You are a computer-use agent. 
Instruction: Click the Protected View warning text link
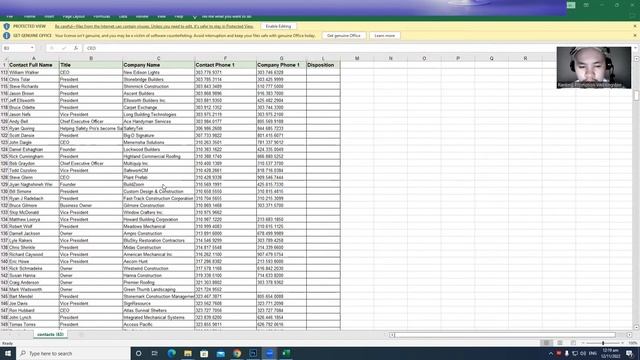[x=154, y=26]
